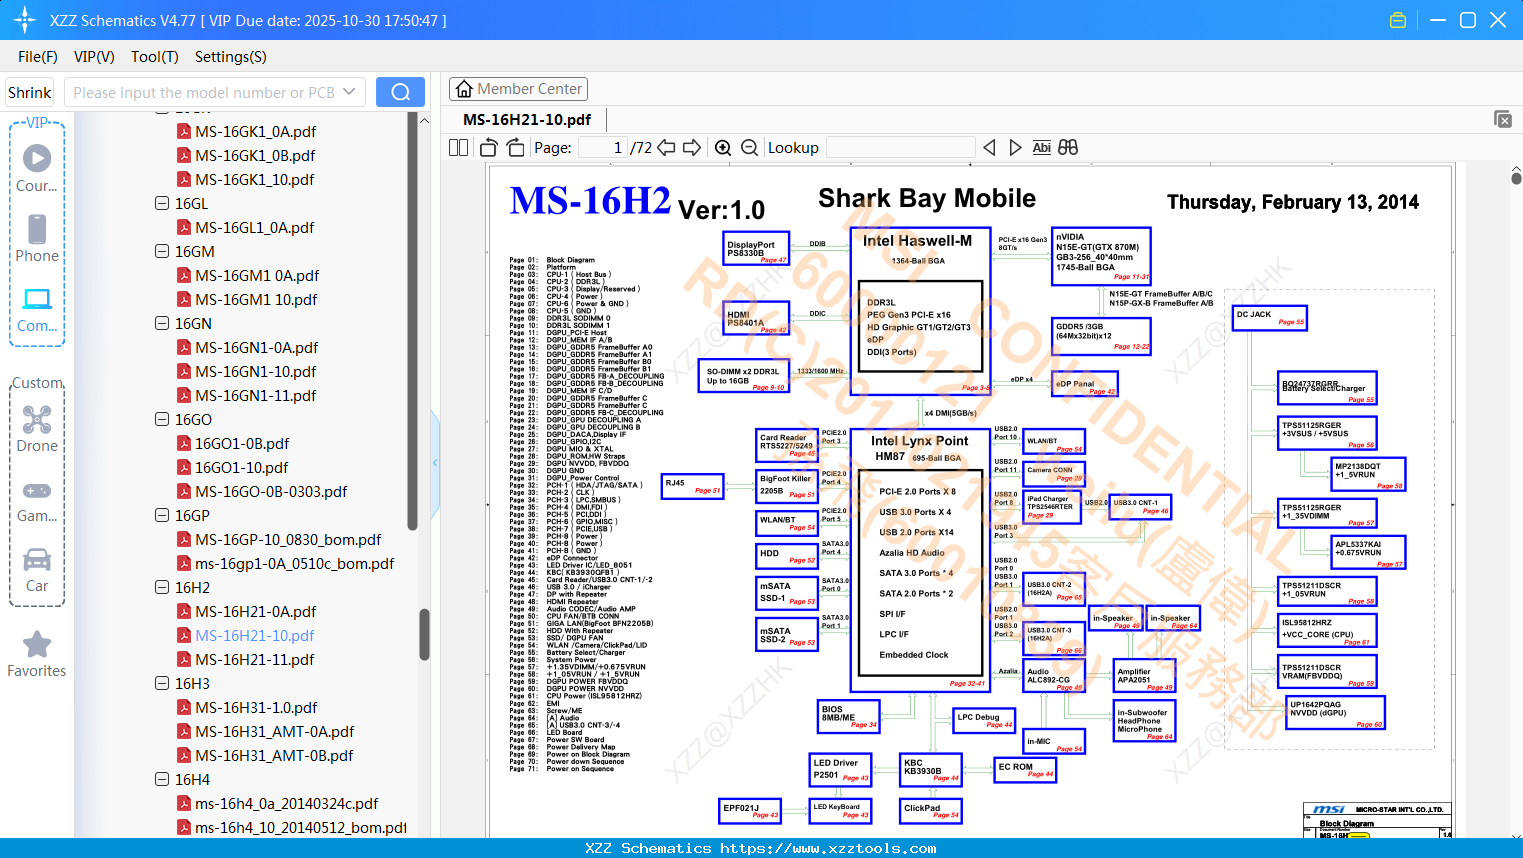Open the Game console category
The height and width of the screenshot is (858, 1523).
tap(37, 501)
